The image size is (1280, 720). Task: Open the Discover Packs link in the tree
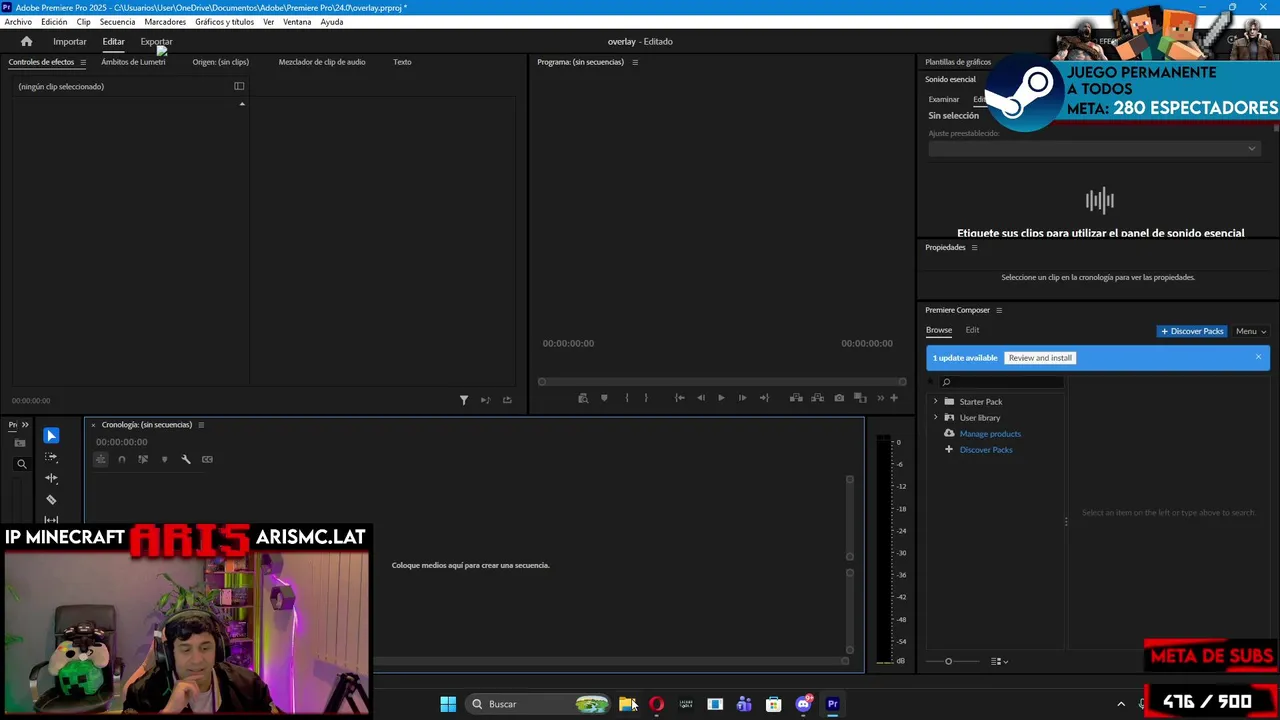click(x=986, y=450)
